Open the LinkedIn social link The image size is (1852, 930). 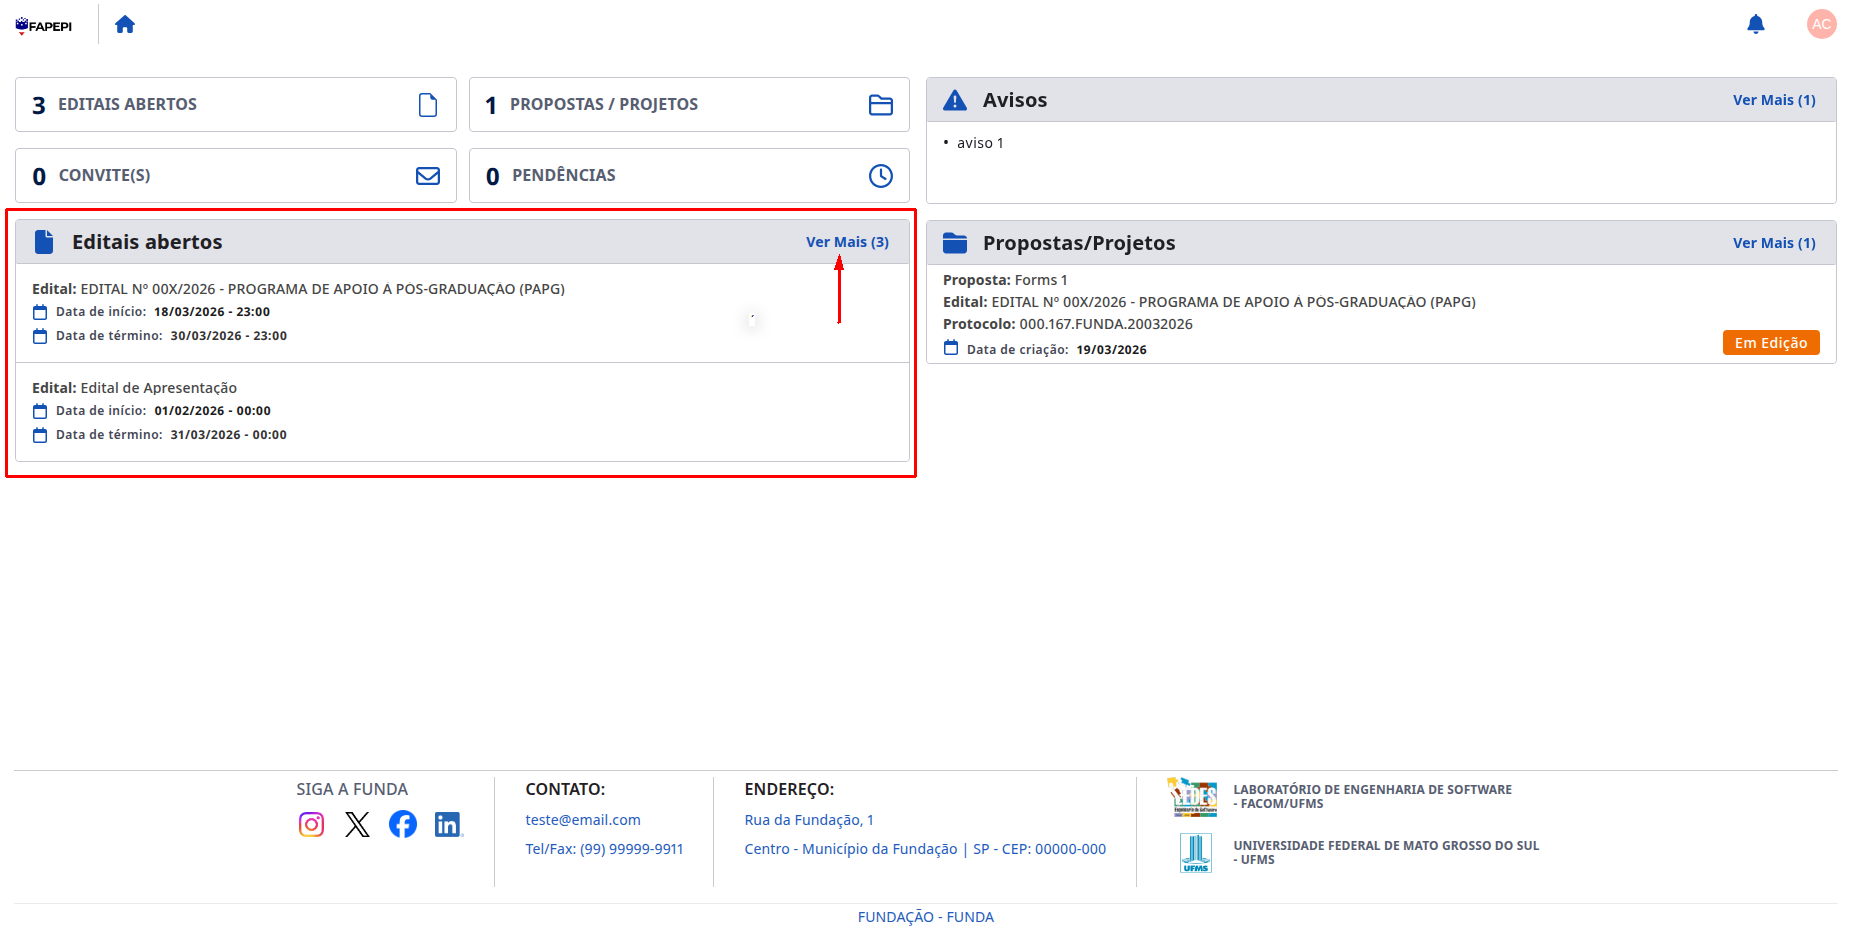coord(448,824)
